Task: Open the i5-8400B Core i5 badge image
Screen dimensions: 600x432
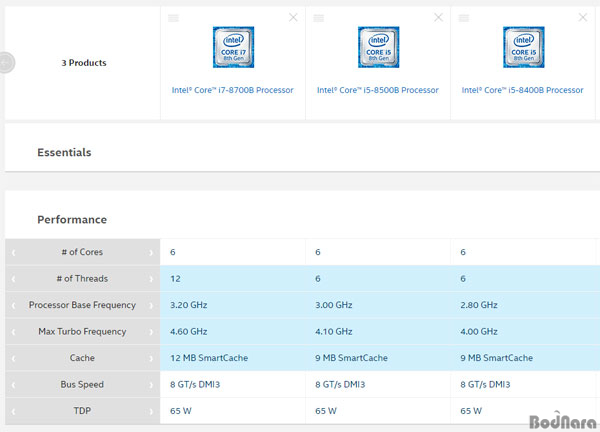Action: coord(523,47)
